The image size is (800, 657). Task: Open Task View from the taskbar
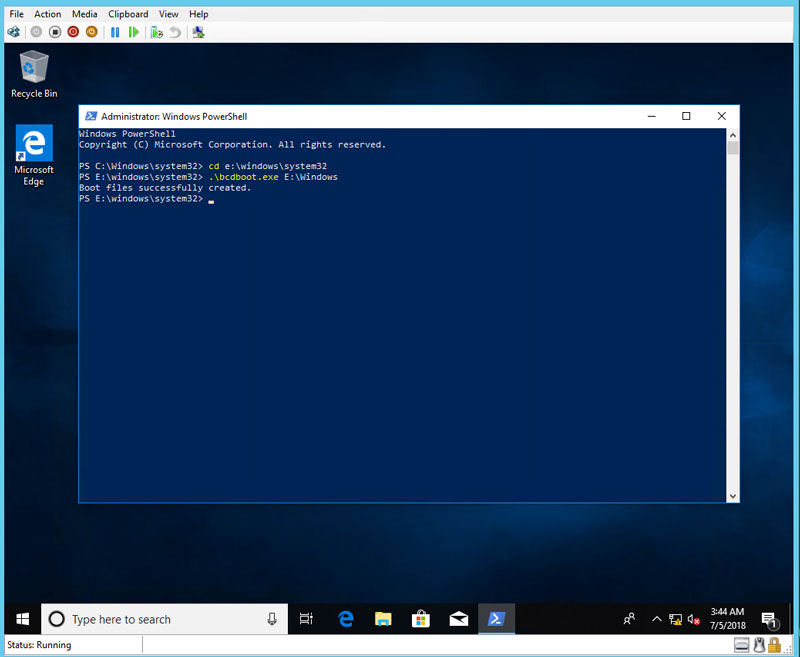307,619
